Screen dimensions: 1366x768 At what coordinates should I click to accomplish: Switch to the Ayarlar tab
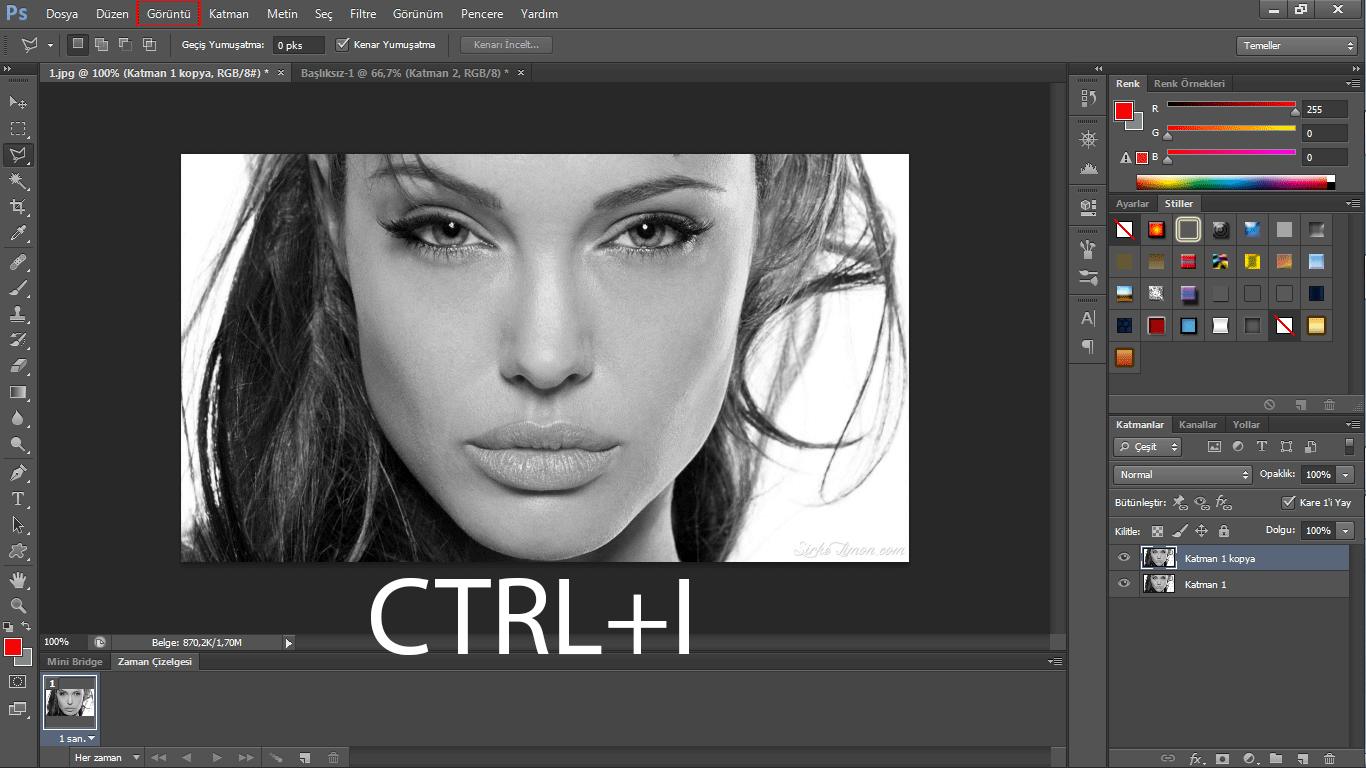pos(1133,203)
